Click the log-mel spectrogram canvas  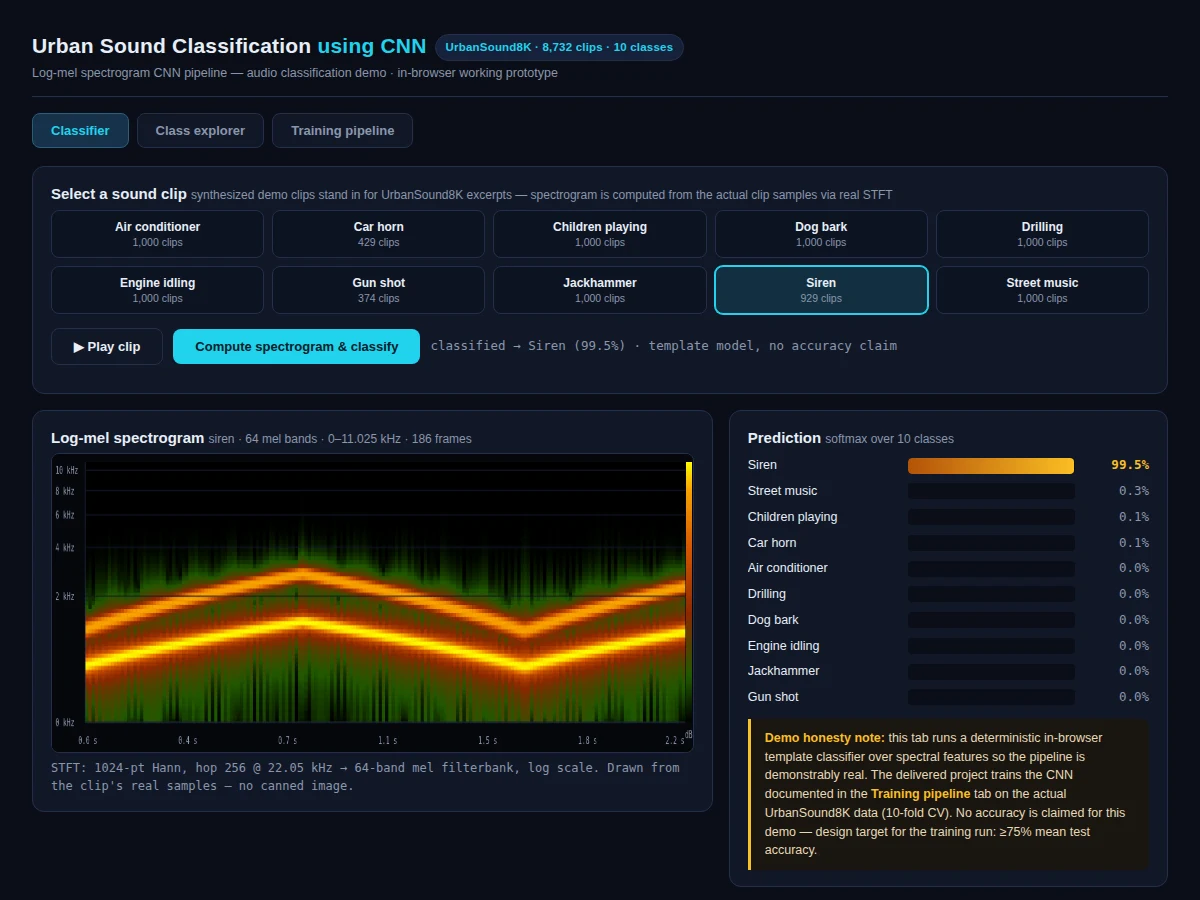click(x=372, y=603)
